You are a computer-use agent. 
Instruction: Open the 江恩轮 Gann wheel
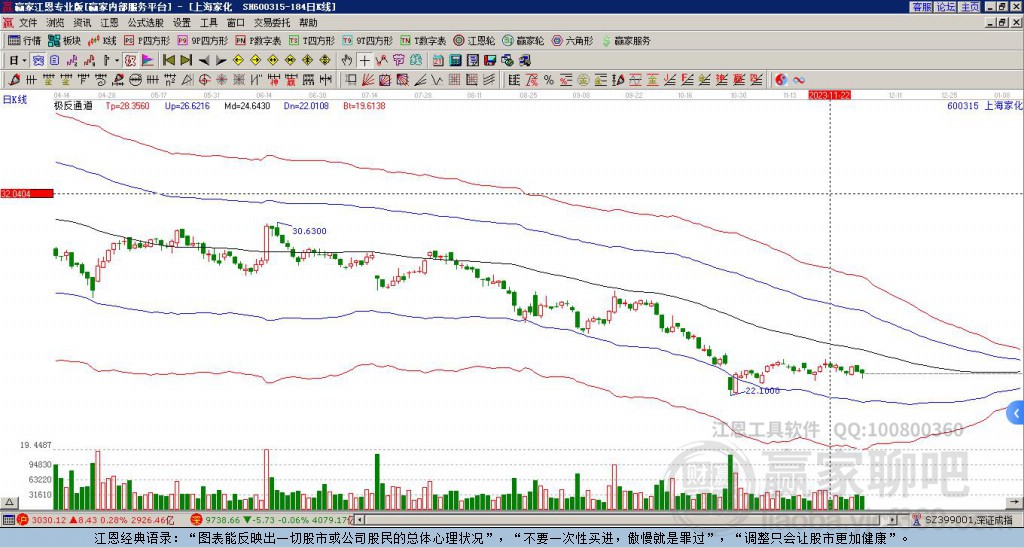474,40
